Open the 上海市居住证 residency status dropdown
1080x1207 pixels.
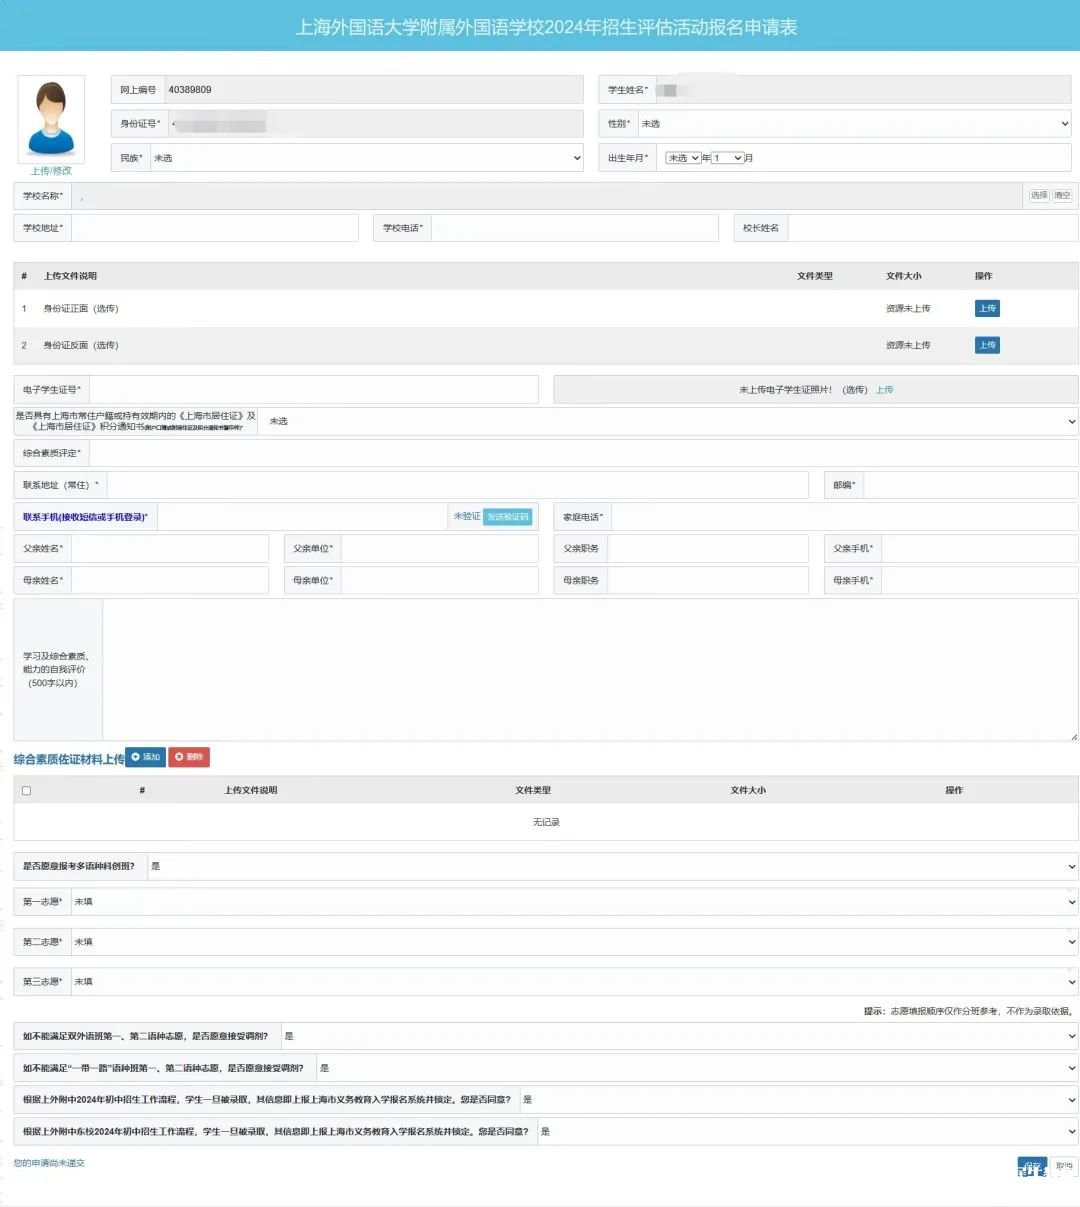point(669,422)
